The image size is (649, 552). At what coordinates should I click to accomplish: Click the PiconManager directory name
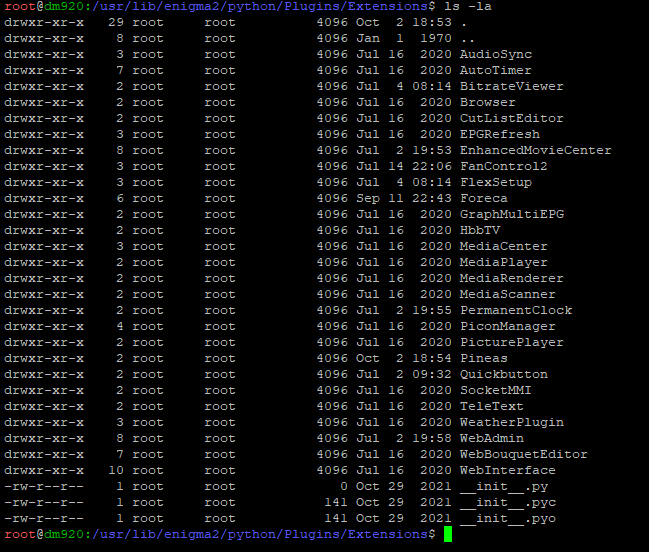[x=507, y=326]
